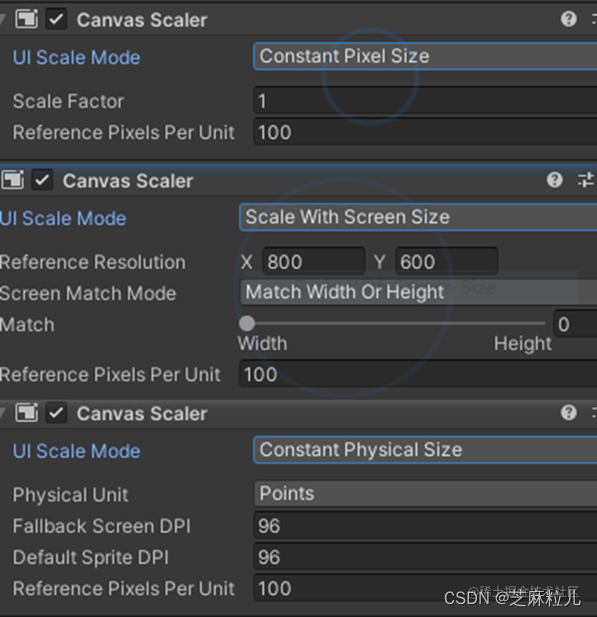Click the Scale Factor input field
Viewport: 597px width, 617px height.
coord(425,101)
